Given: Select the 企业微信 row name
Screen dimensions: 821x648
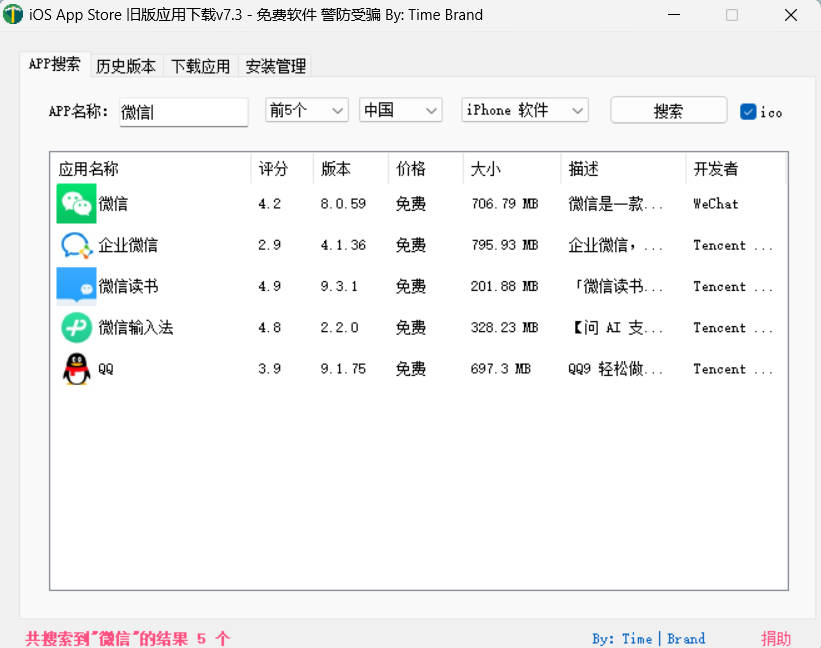Looking at the screenshot, I should click(x=128, y=245).
